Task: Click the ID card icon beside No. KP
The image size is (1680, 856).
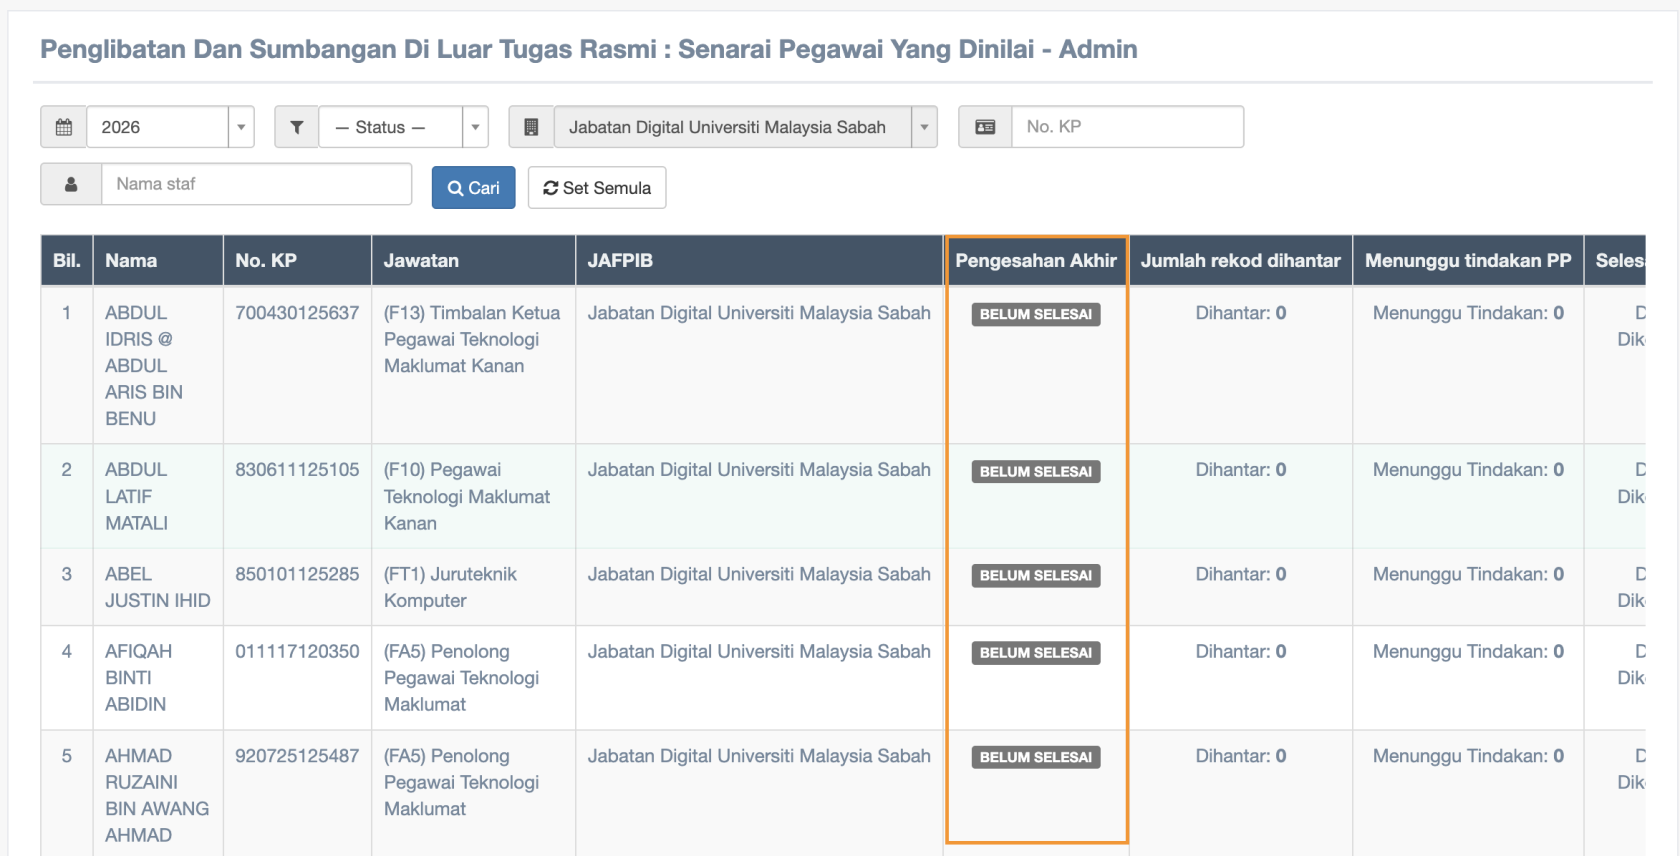Action: coord(985,127)
